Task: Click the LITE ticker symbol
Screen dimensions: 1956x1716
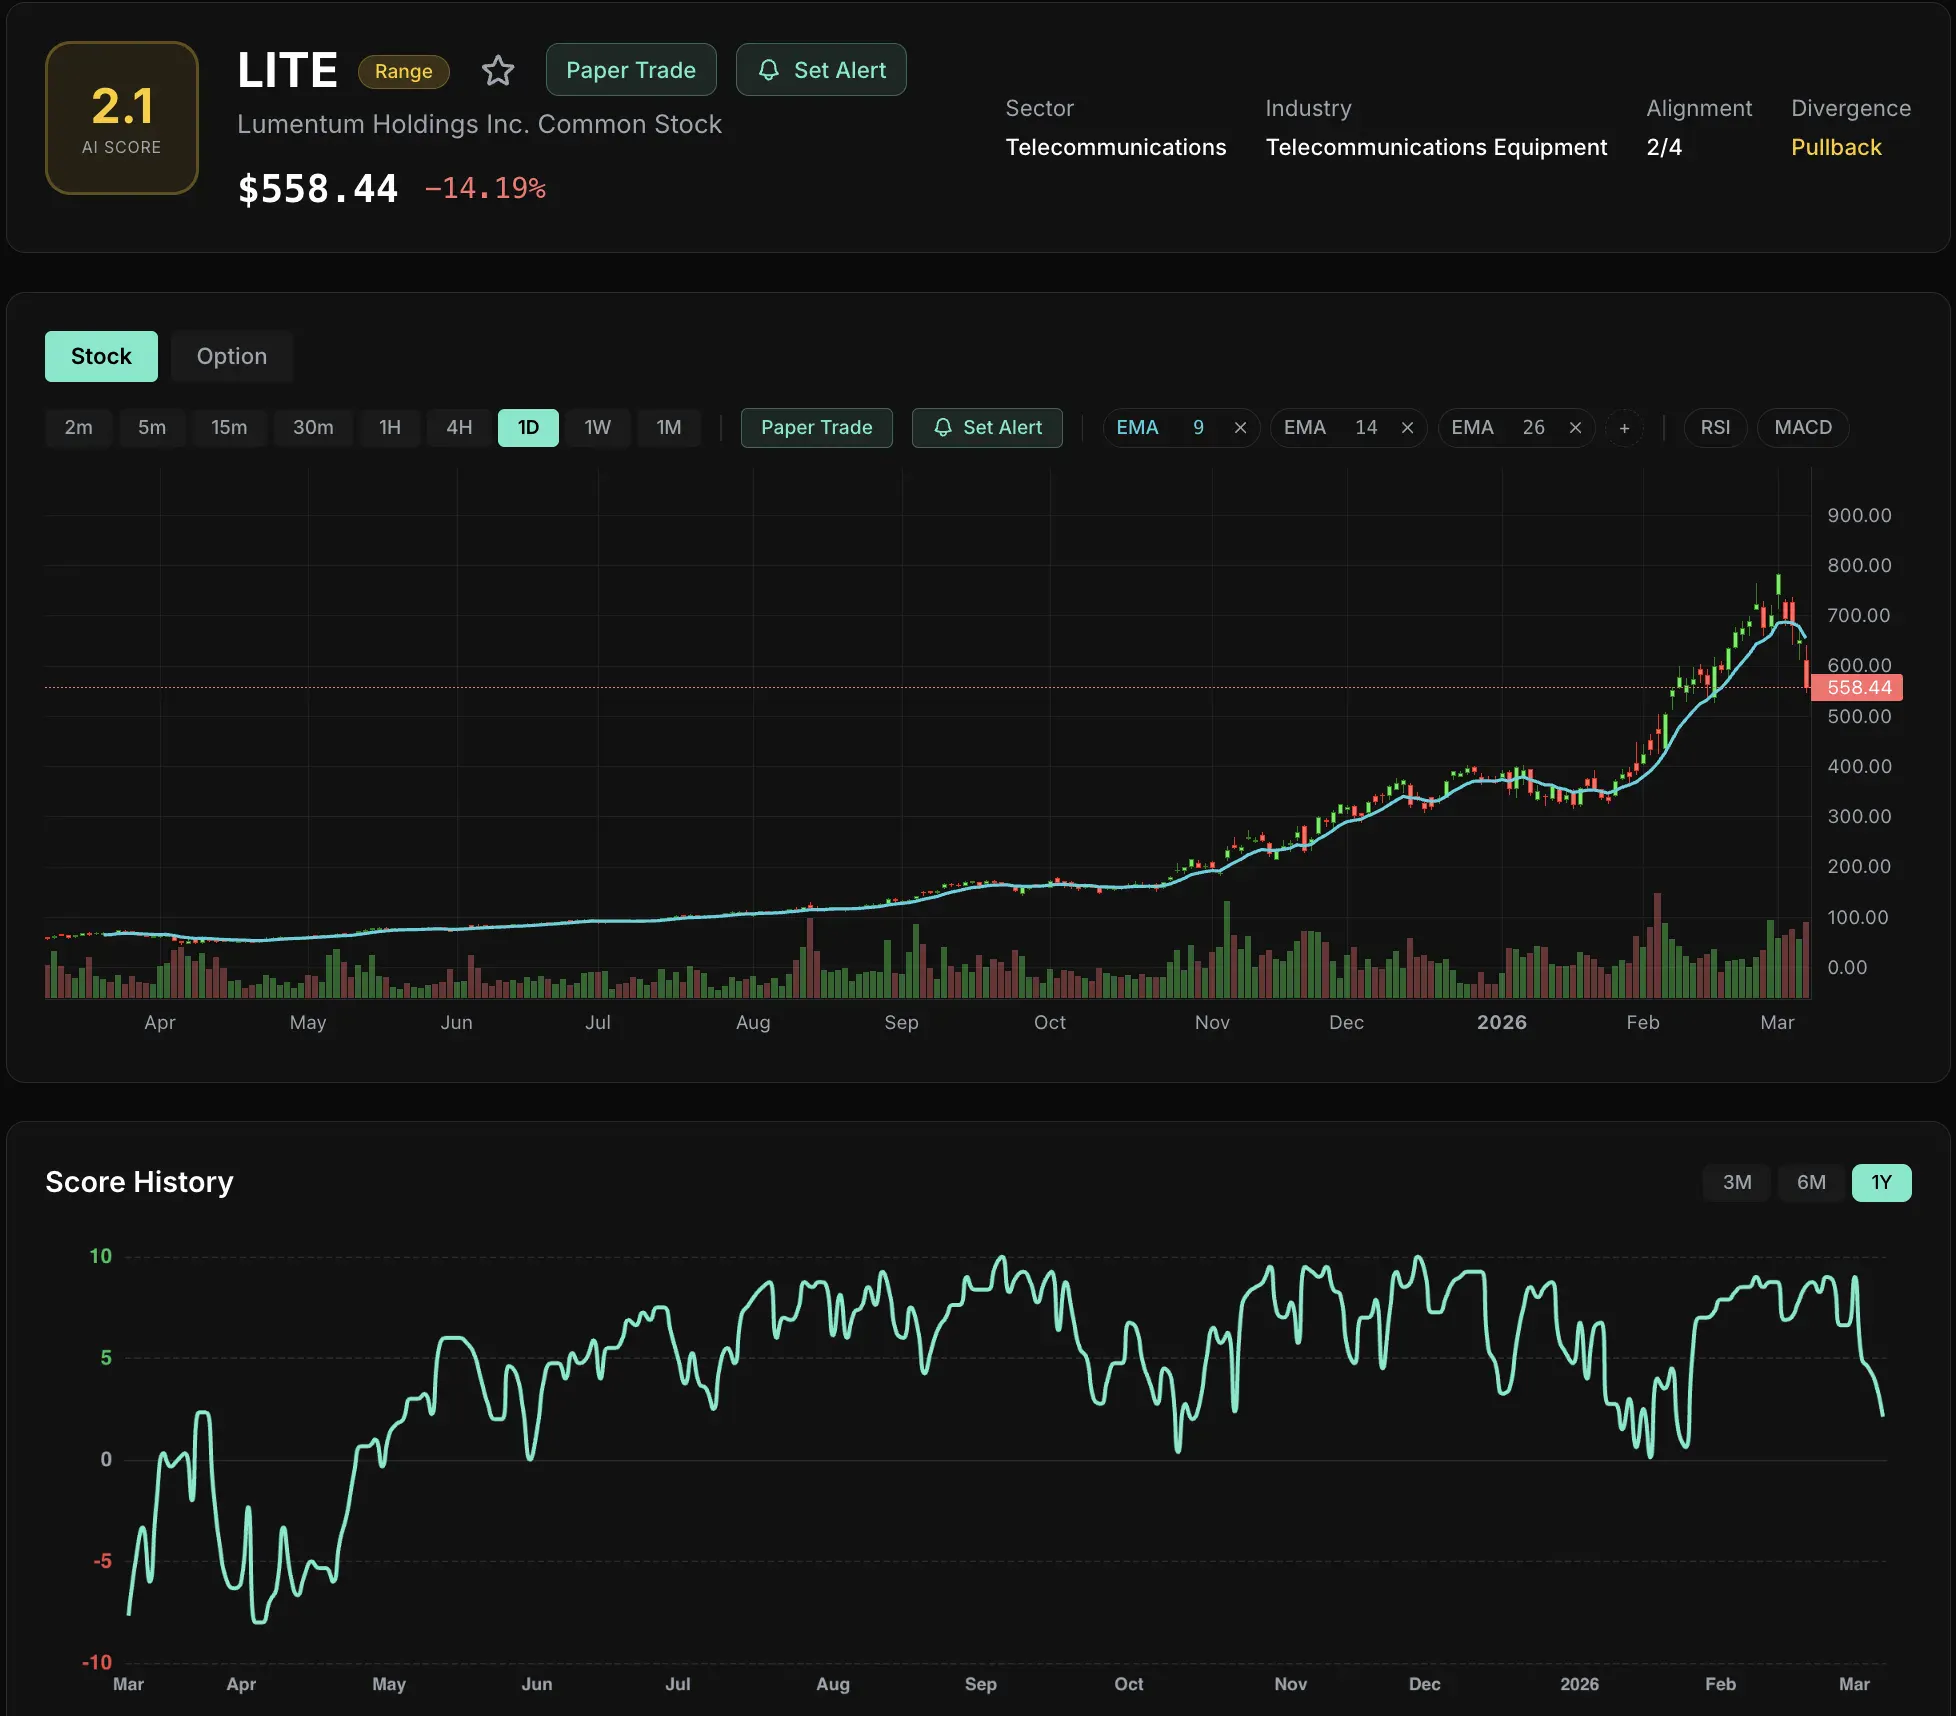Action: (x=288, y=70)
